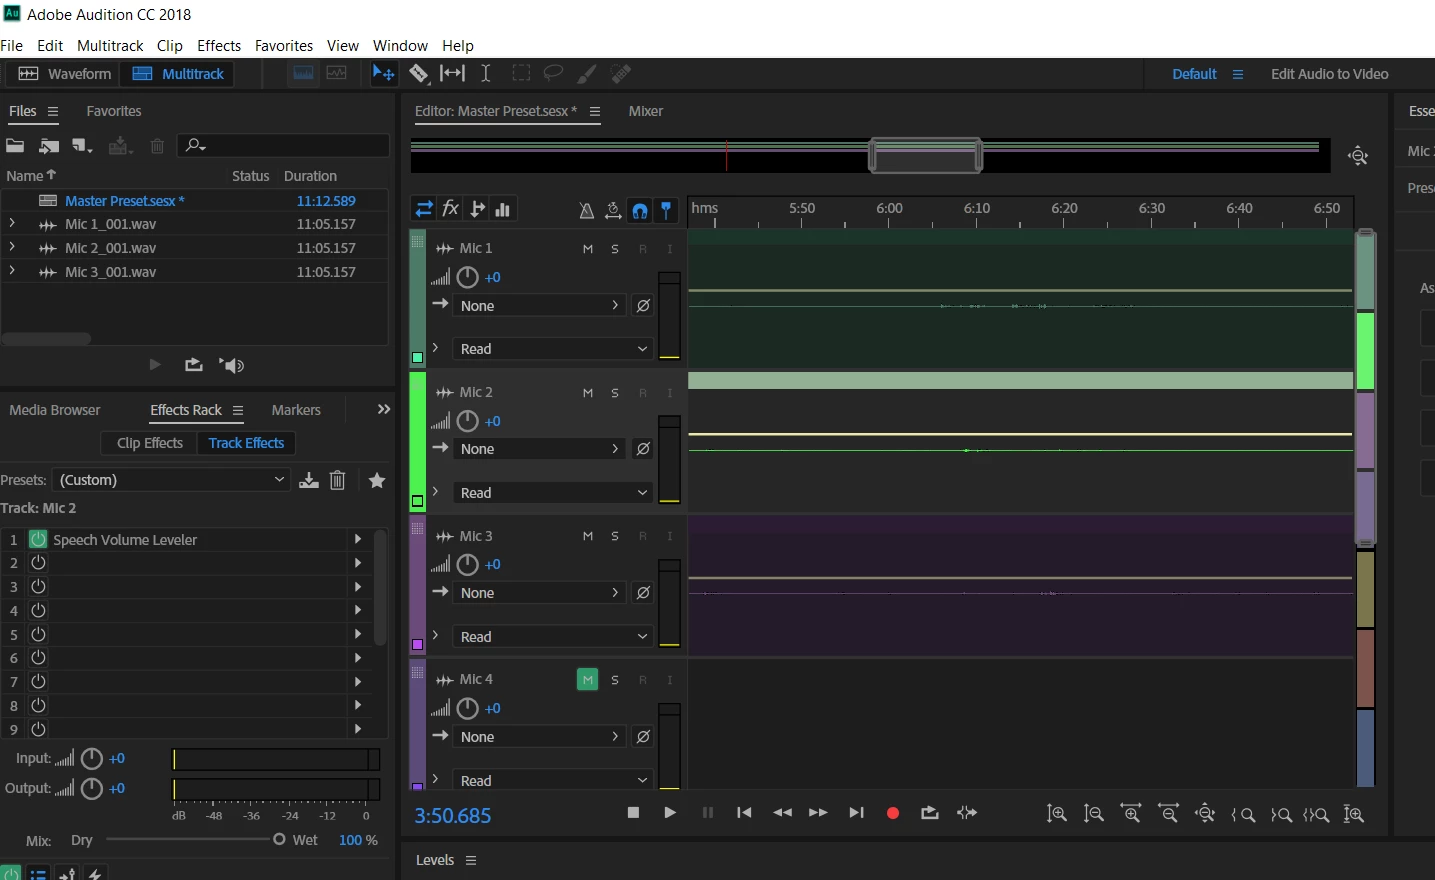Click the Rewind button
This screenshot has height=880, width=1435.
tap(783, 813)
